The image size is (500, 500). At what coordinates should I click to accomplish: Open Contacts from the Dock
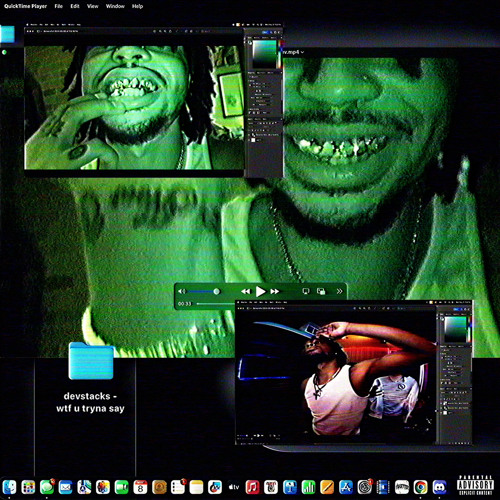coord(159,487)
